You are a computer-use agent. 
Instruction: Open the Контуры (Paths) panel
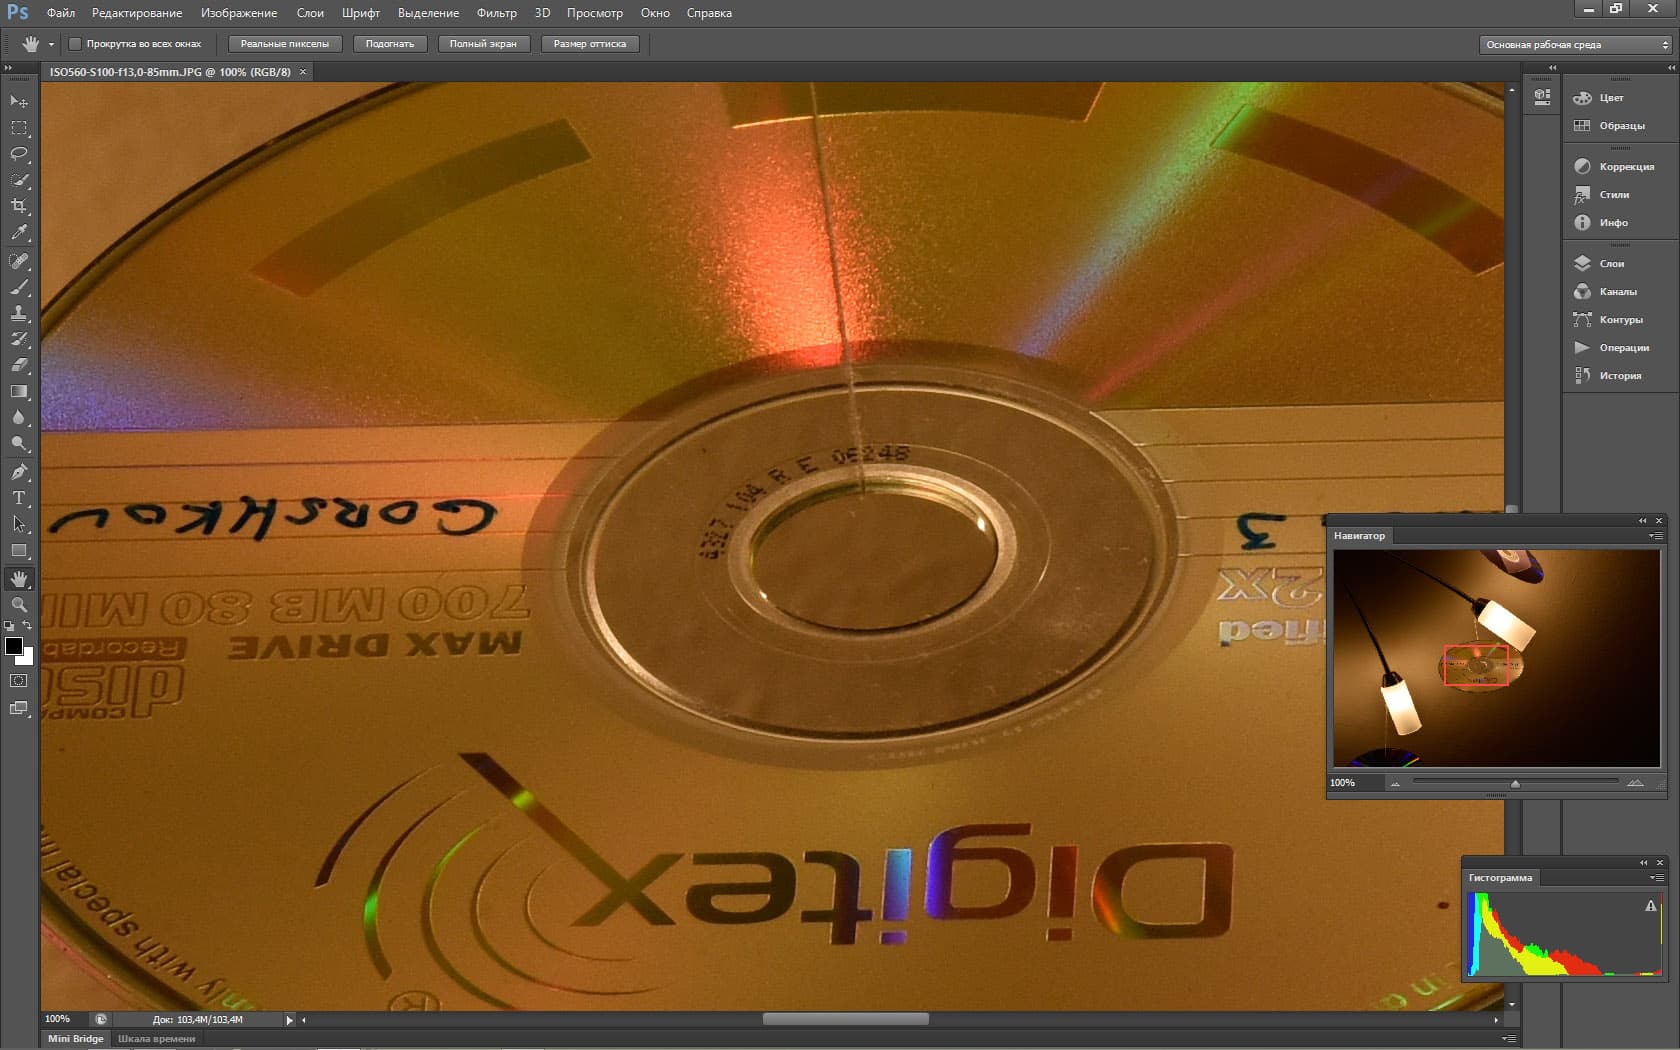click(1620, 320)
